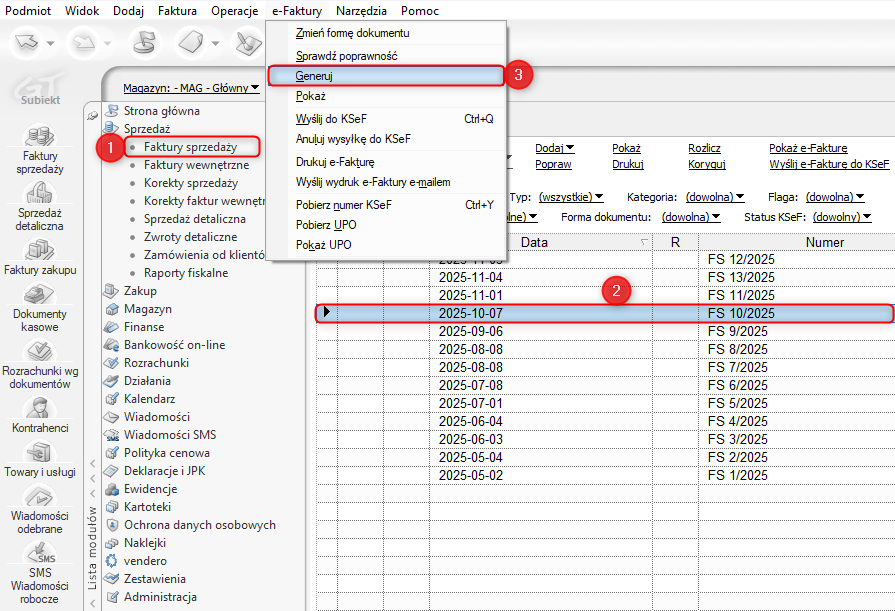The width and height of the screenshot is (895, 611).
Task: Select Generuj from e-Faktury menu
Action: (384, 75)
